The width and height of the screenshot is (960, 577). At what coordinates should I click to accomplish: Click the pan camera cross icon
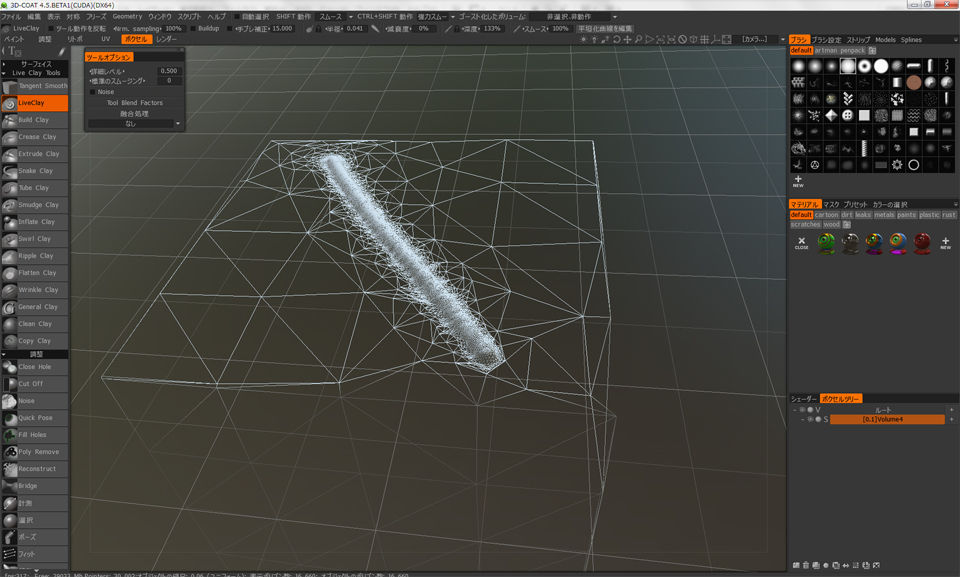pyautogui.click(x=627, y=39)
